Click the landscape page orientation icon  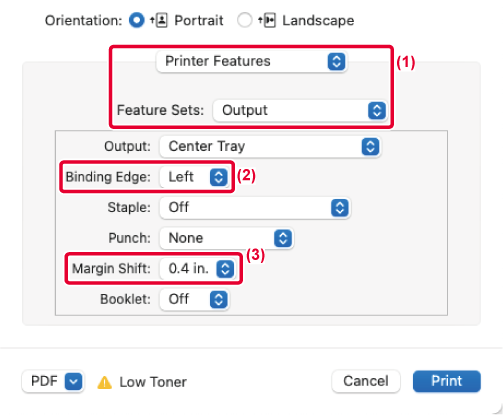tap(267, 21)
